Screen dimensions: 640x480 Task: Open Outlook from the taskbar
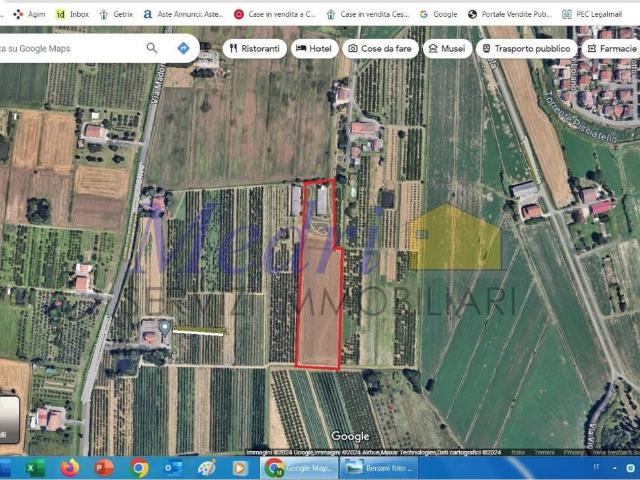(173, 468)
